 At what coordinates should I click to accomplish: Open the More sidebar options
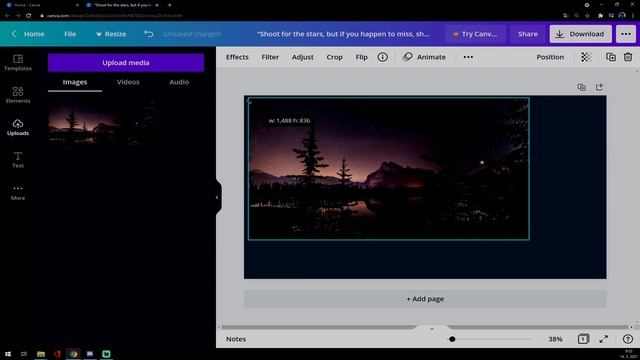(x=18, y=192)
